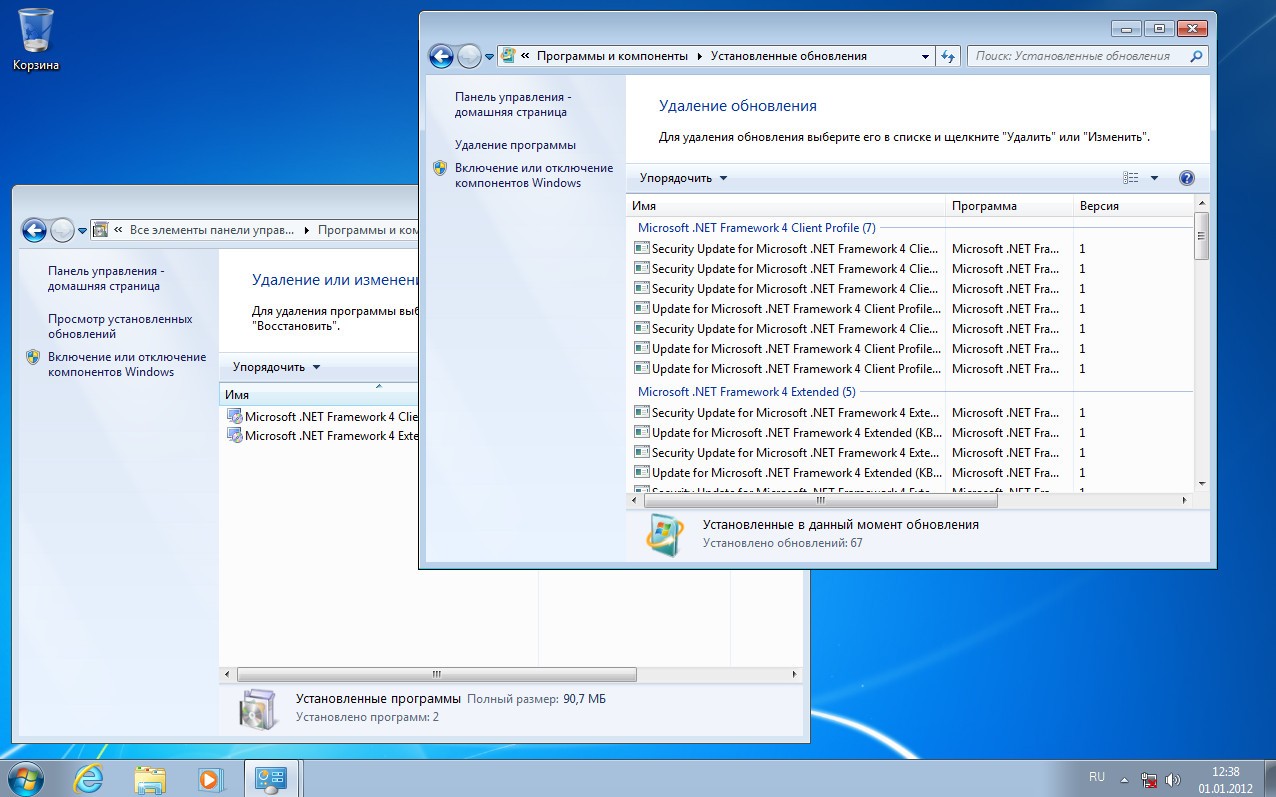Refresh the Установленные обновления list
Image resolution: width=1276 pixels, height=797 pixels.
(x=948, y=56)
